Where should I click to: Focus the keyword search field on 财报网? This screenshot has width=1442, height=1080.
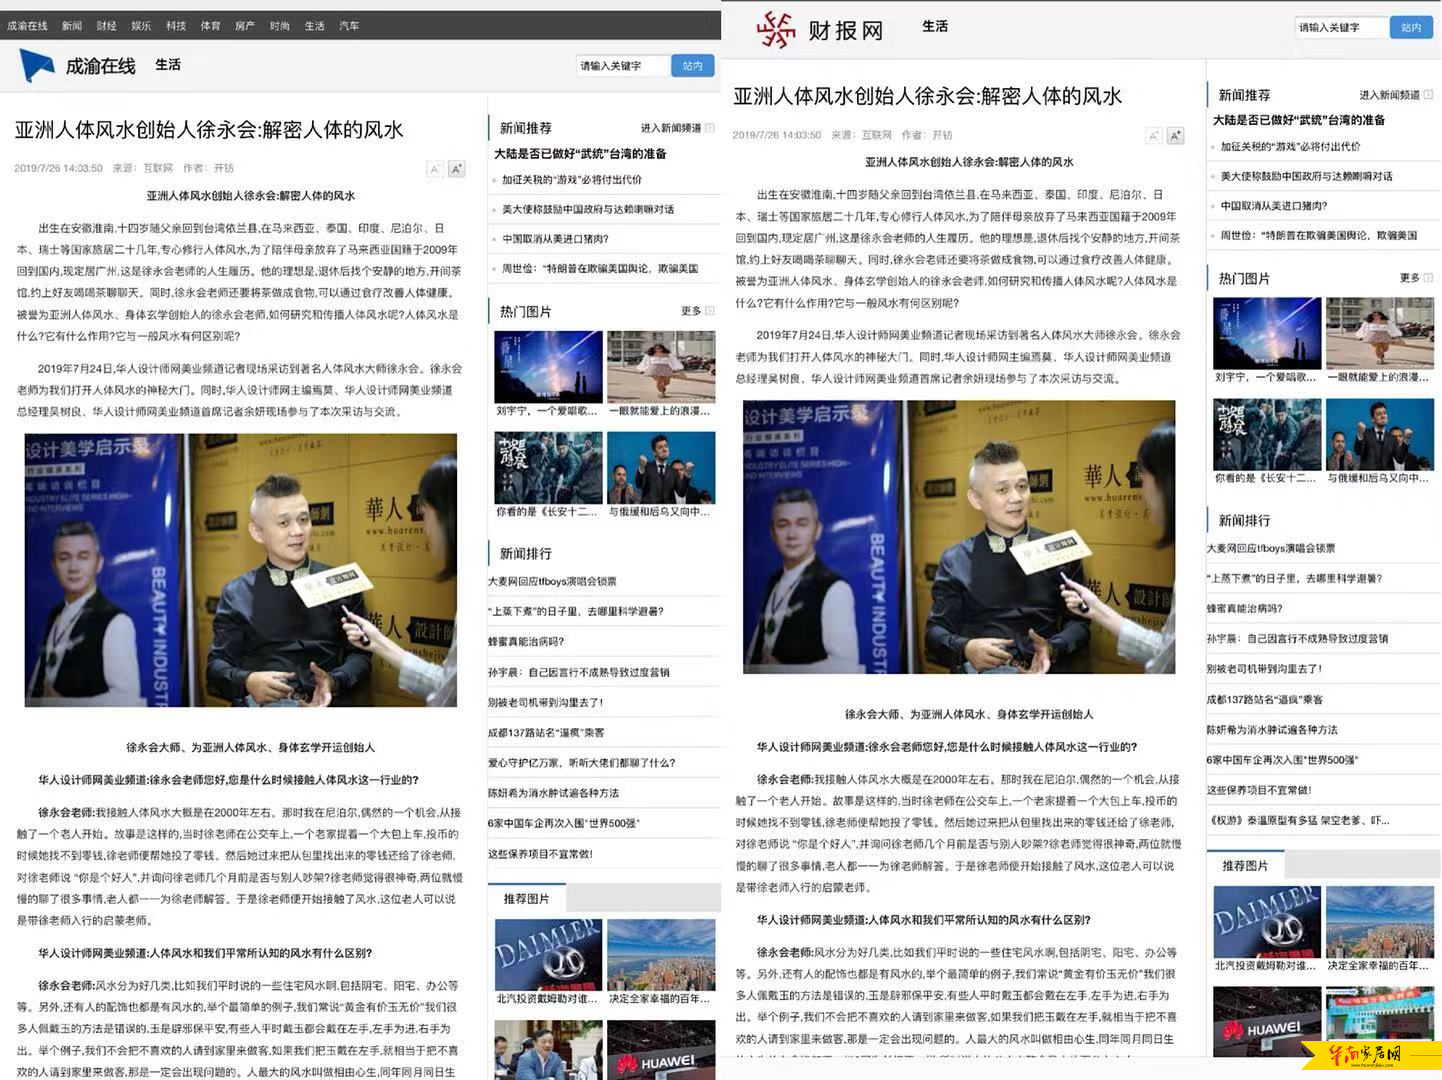[x=1340, y=28]
